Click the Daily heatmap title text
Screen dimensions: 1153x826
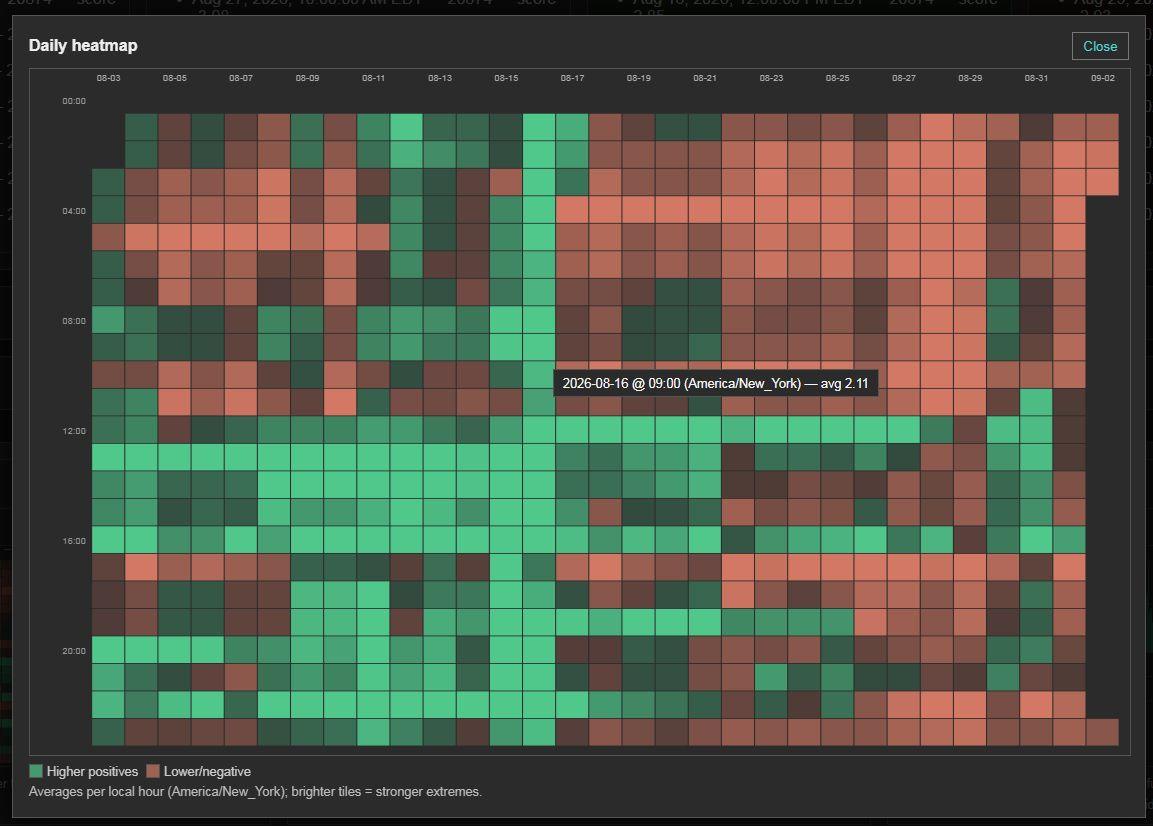[83, 46]
